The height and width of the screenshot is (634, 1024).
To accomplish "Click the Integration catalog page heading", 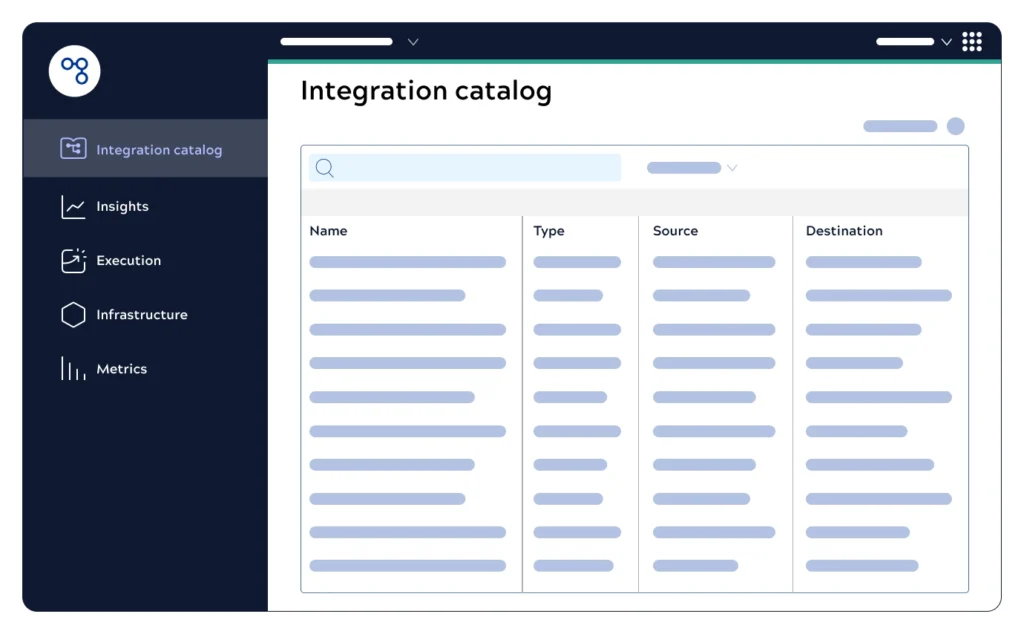I will [426, 91].
